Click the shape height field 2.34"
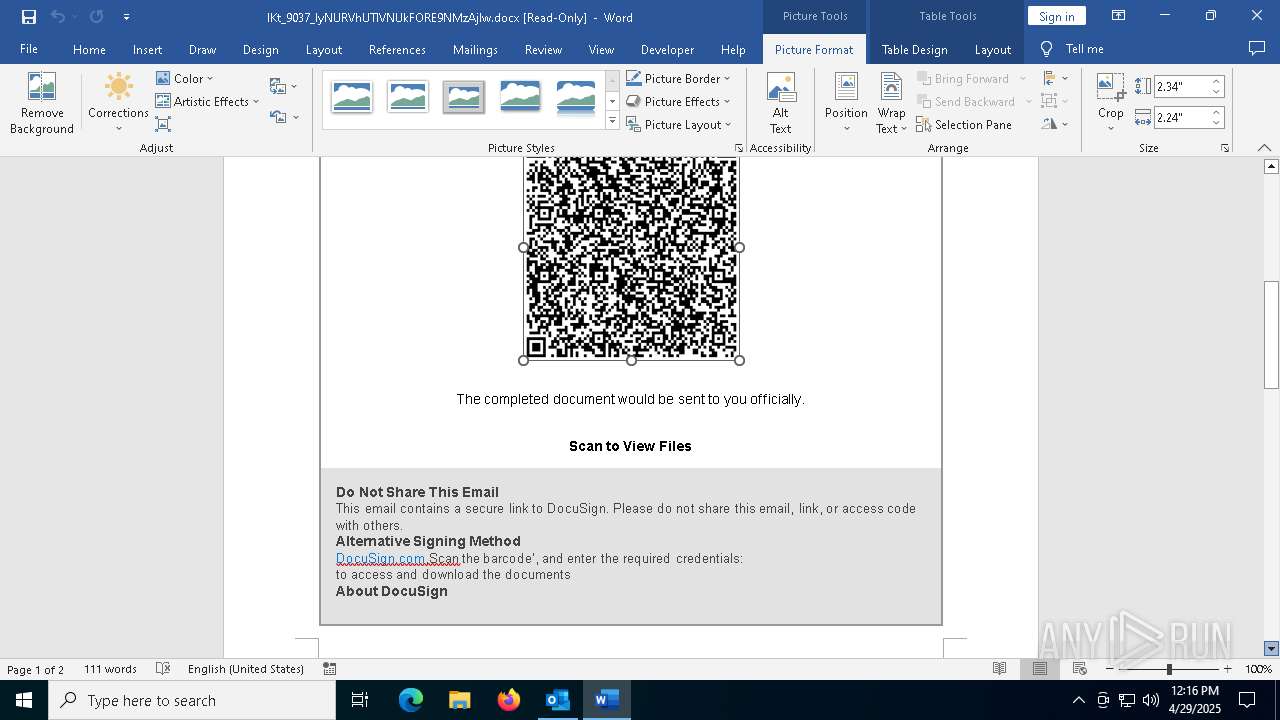Viewport: 1280px width, 720px height. pyautogui.click(x=1183, y=87)
